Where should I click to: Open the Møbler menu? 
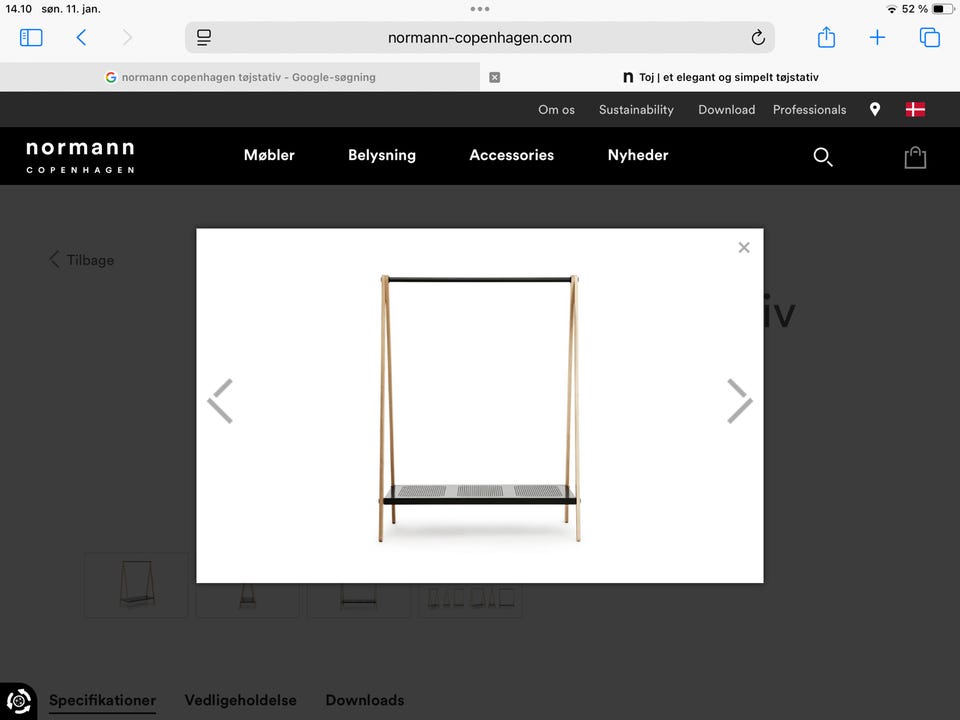coord(269,155)
